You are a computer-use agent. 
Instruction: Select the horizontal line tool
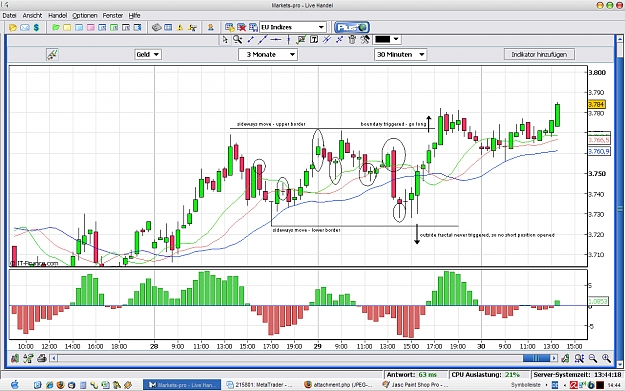tap(276, 39)
